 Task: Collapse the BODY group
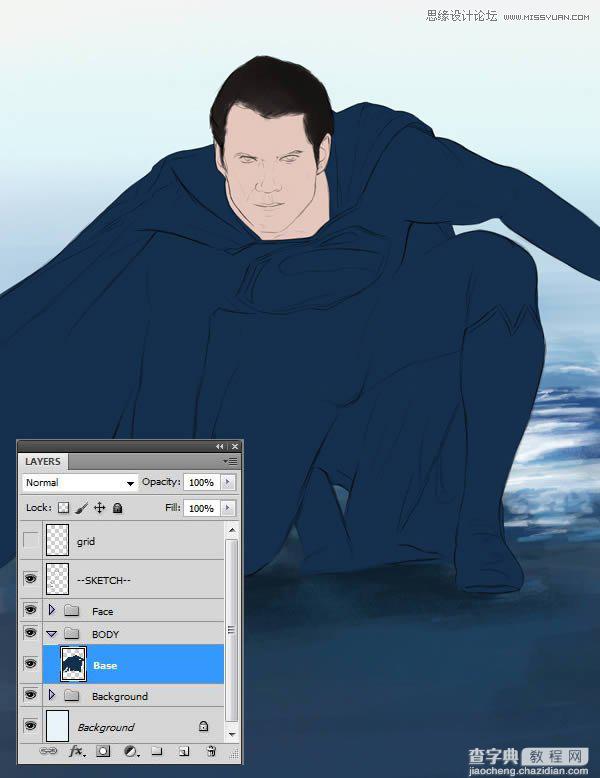click(52, 634)
